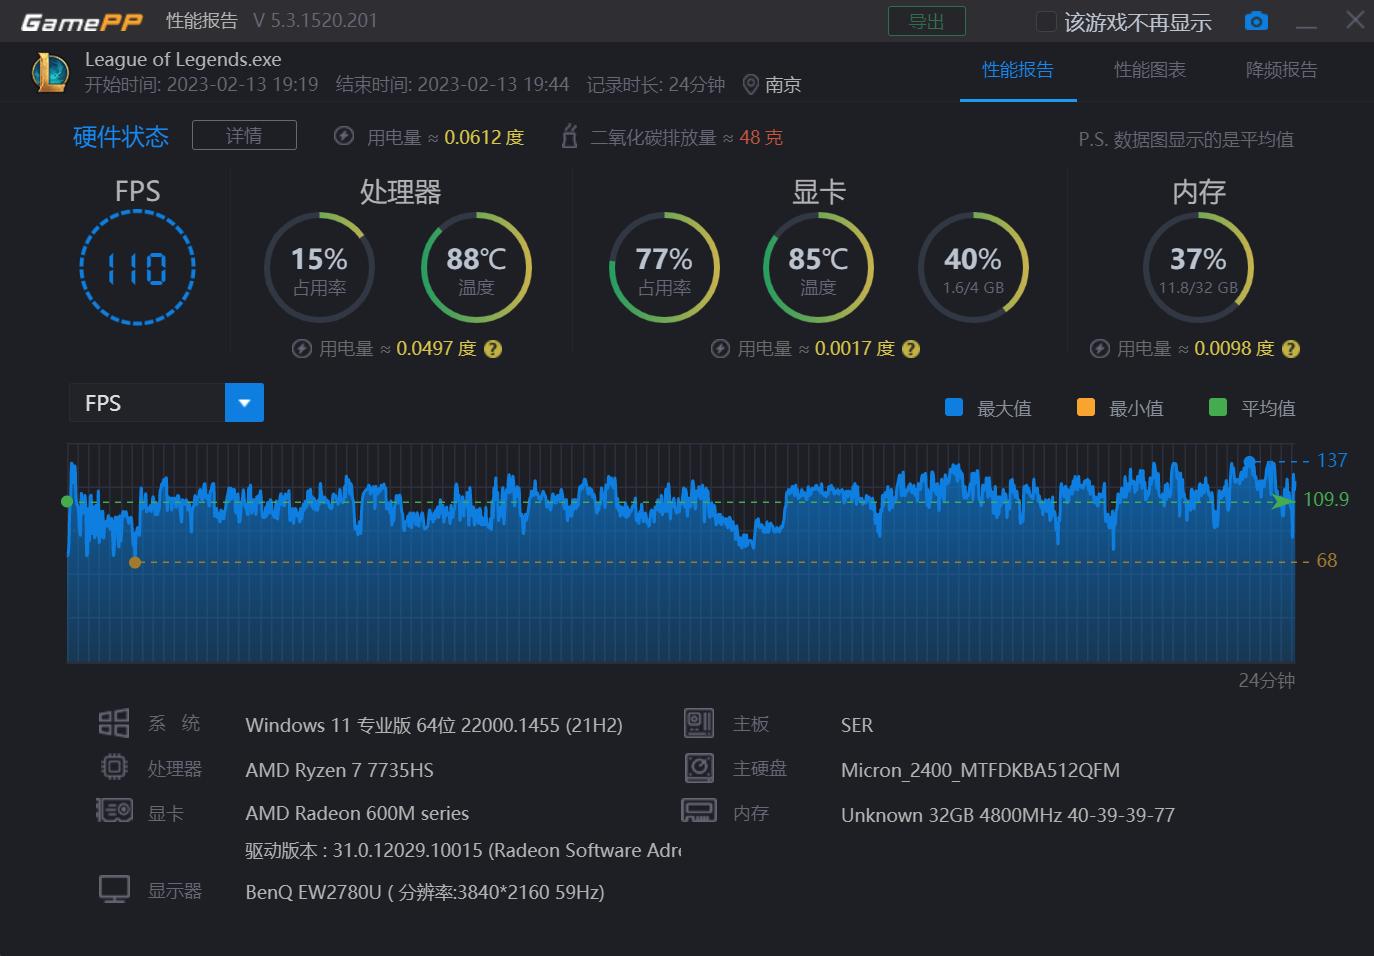Enable the 该游戏不再显示 checkbox
The height and width of the screenshot is (956, 1374).
tap(1045, 20)
